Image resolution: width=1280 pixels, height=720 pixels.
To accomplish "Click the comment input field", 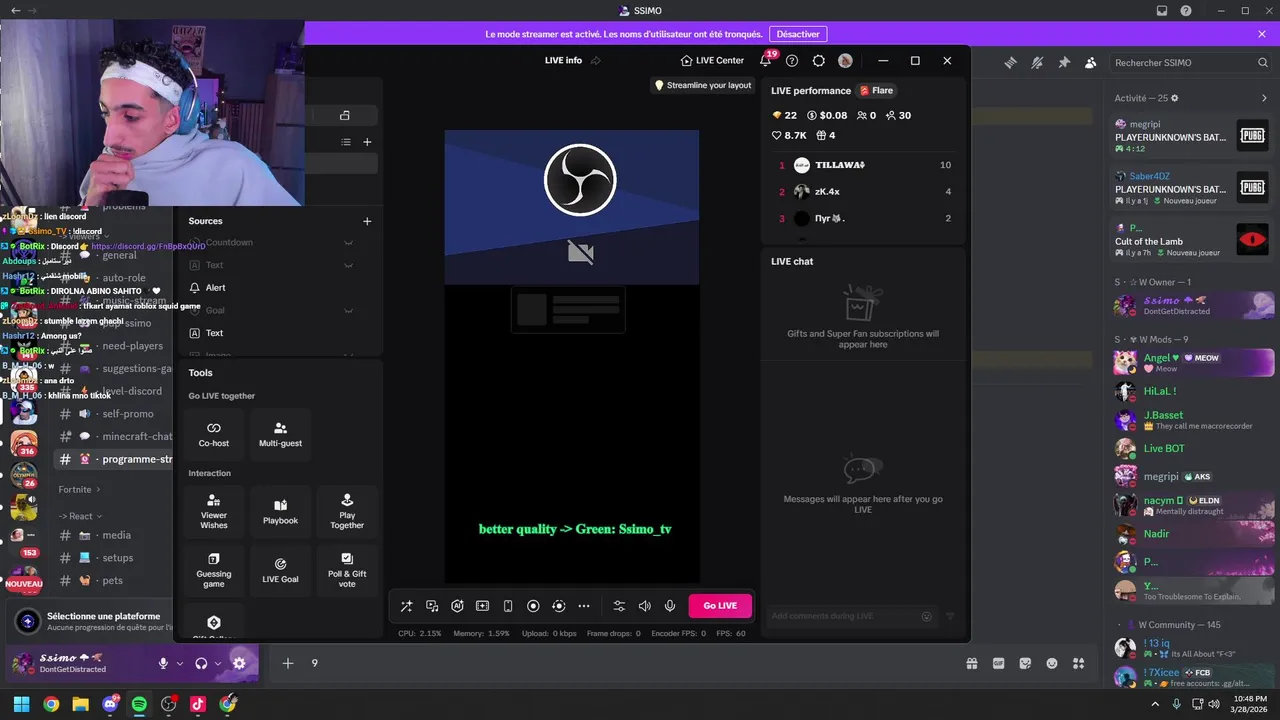I will 845,616.
